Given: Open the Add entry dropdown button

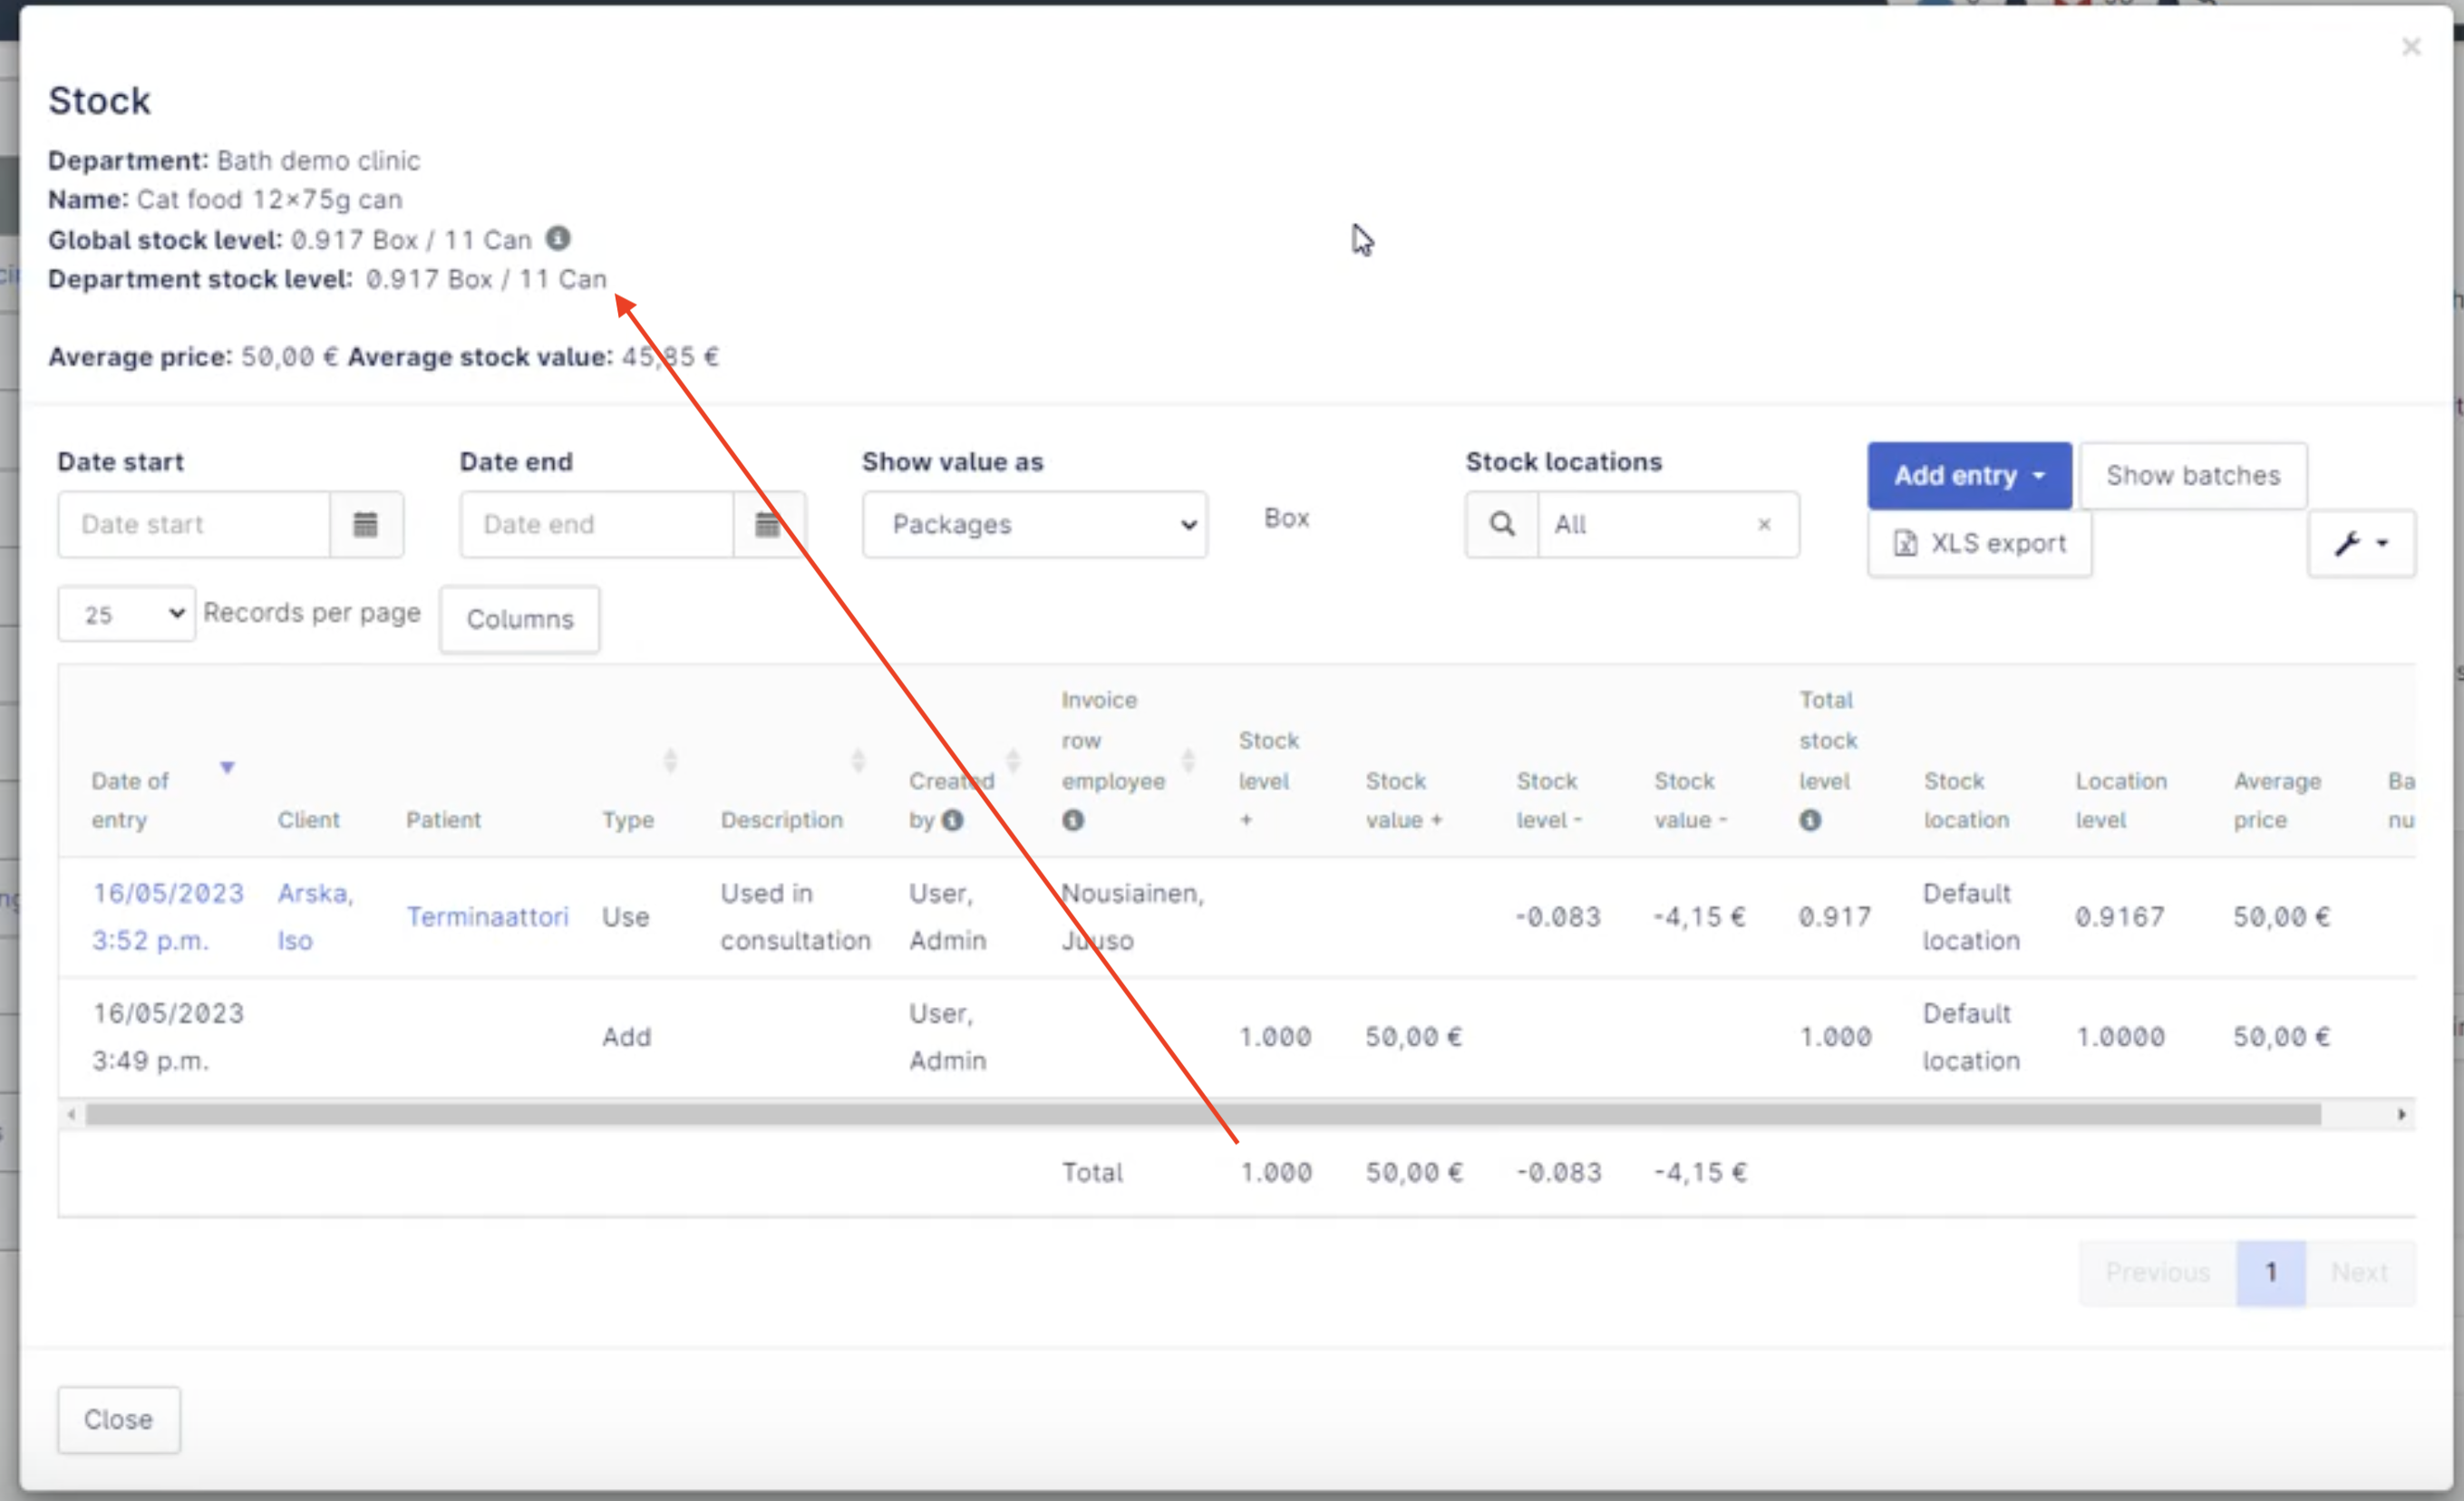Looking at the screenshot, I should pos(1968,476).
